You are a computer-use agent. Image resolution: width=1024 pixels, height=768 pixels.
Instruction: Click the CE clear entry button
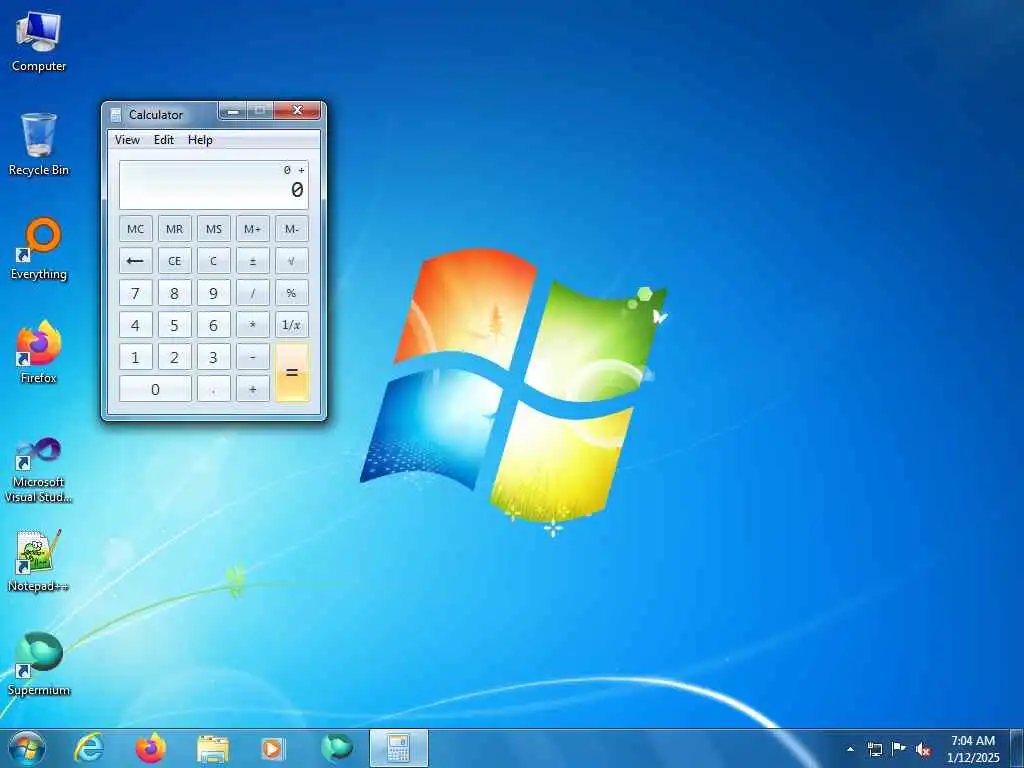click(x=174, y=261)
